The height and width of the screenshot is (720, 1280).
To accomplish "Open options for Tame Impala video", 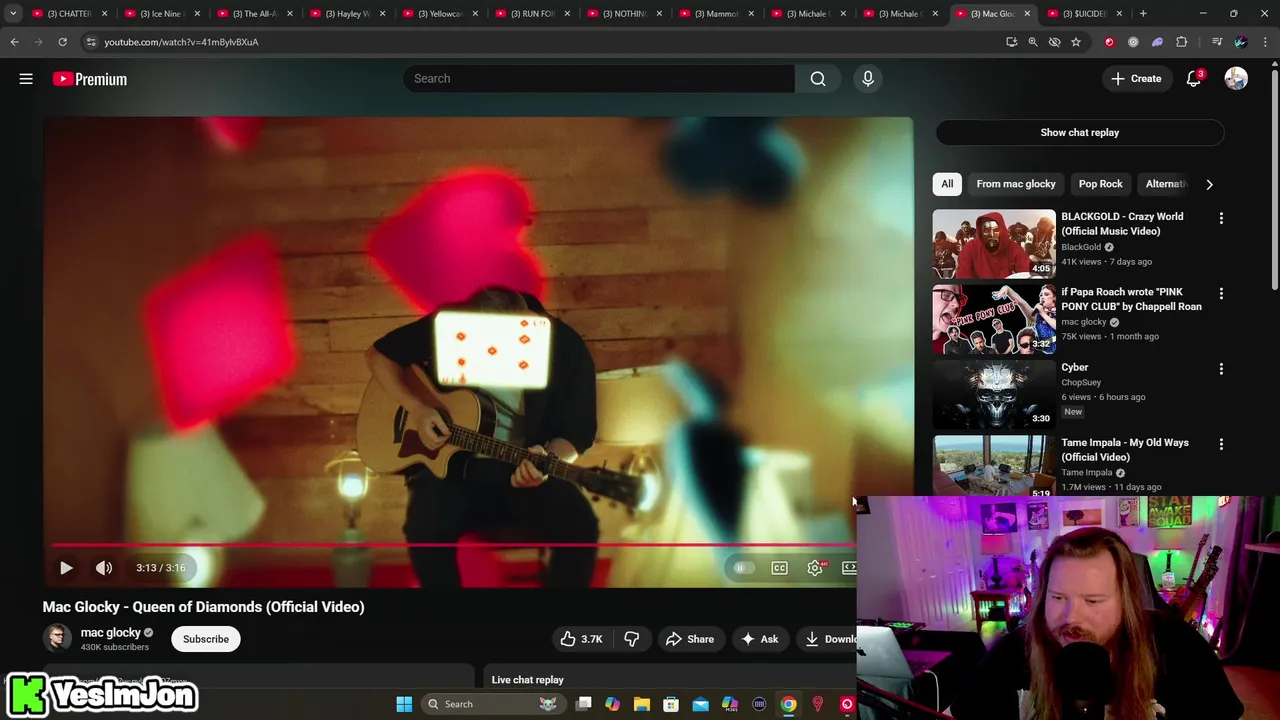I will click(x=1221, y=444).
